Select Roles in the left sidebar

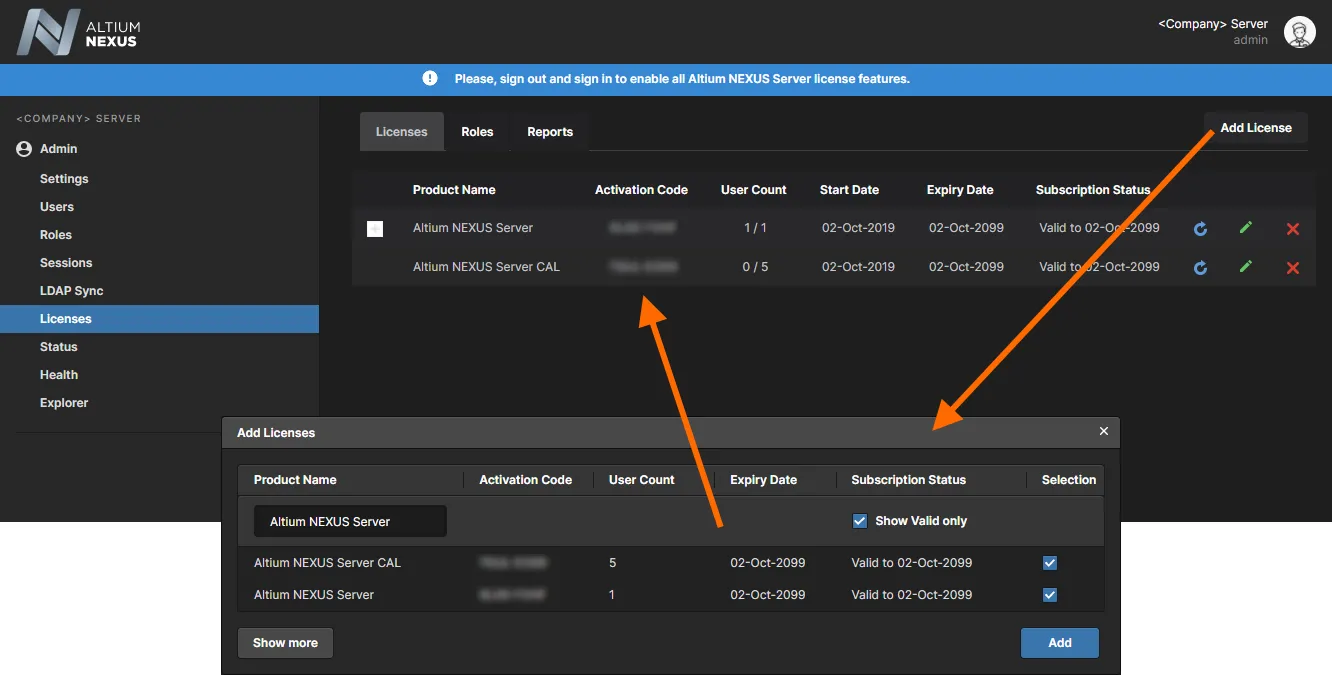point(56,235)
